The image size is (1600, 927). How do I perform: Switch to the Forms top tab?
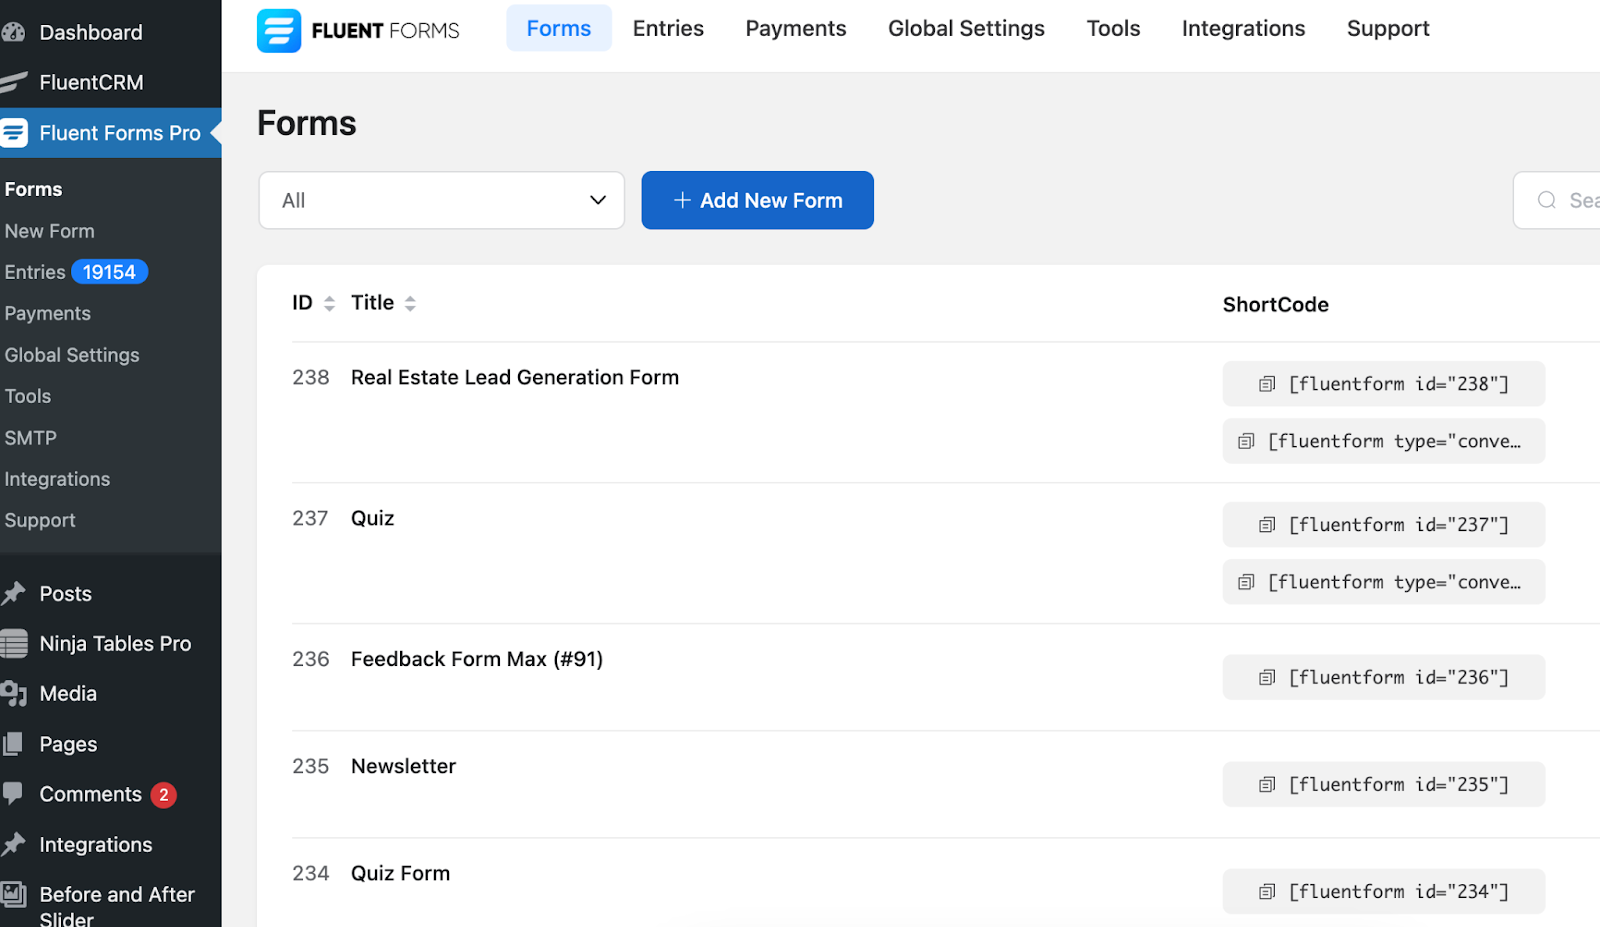559,28
